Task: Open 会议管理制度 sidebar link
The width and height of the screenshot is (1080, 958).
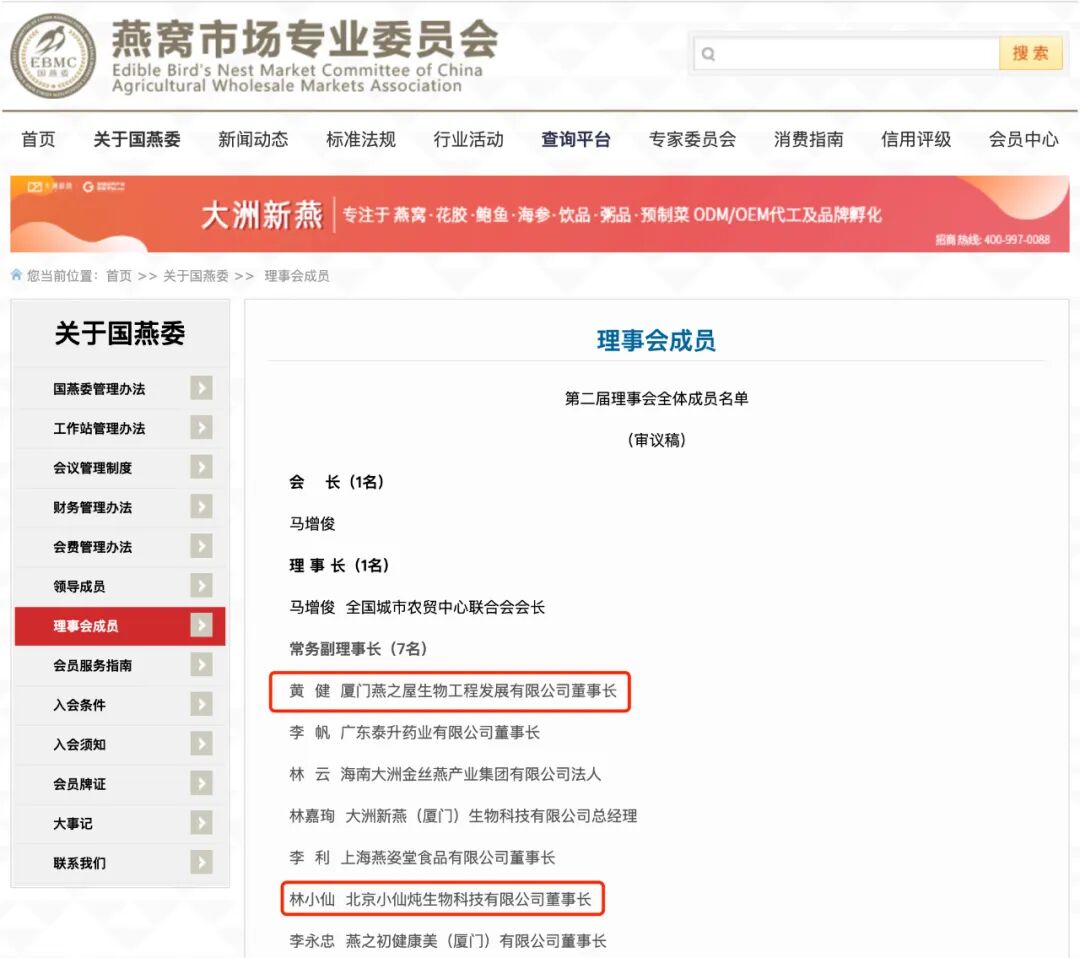Action: (x=92, y=468)
